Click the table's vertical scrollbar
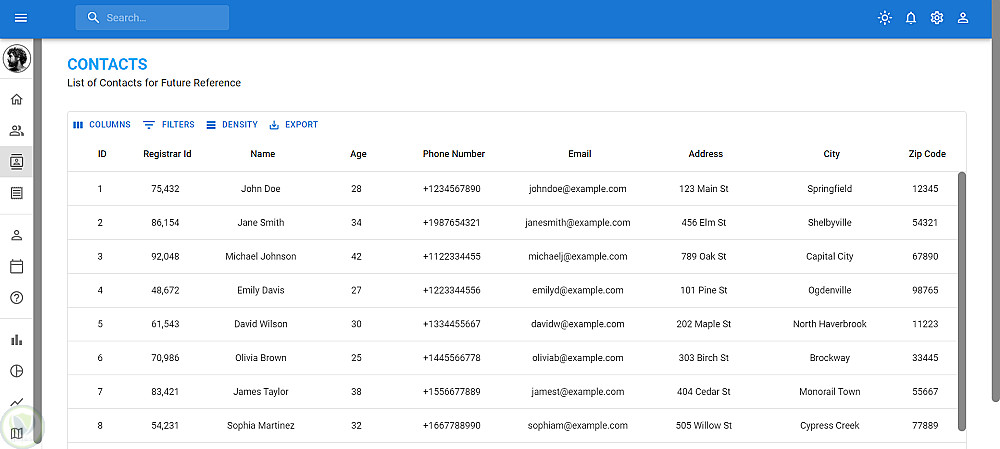Image resolution: width=1000 pixels, height=449 pixels. point(962,300)
